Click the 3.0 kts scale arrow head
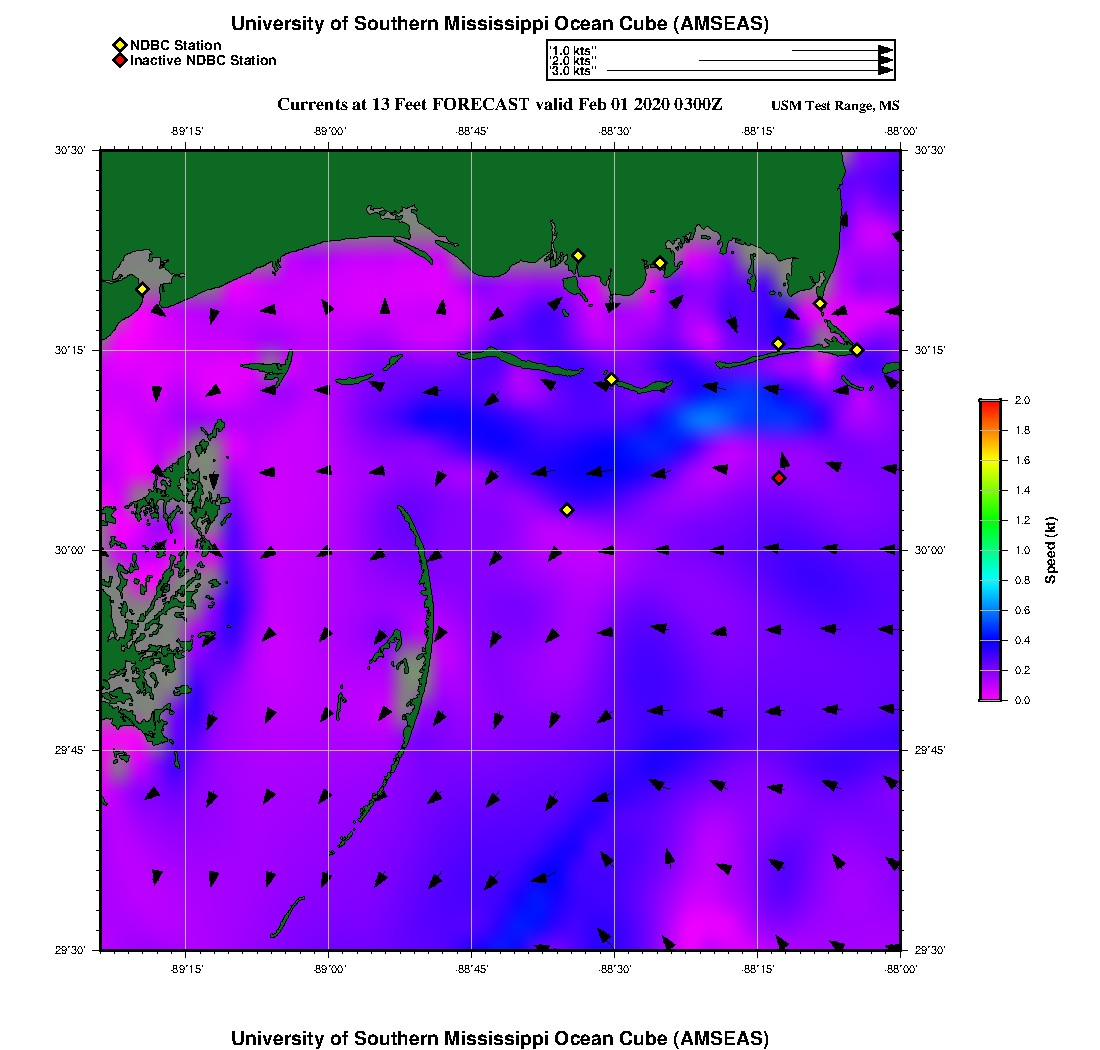1100x1050 pixels. [x=885, y=71]
